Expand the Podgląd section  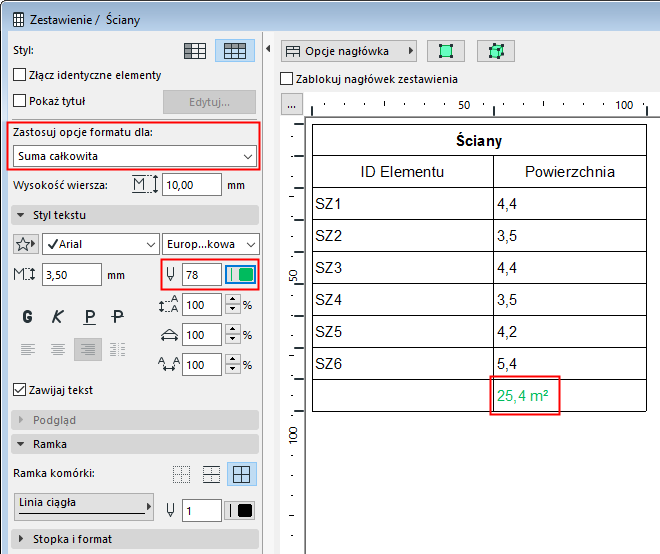(x=135, y=420)
